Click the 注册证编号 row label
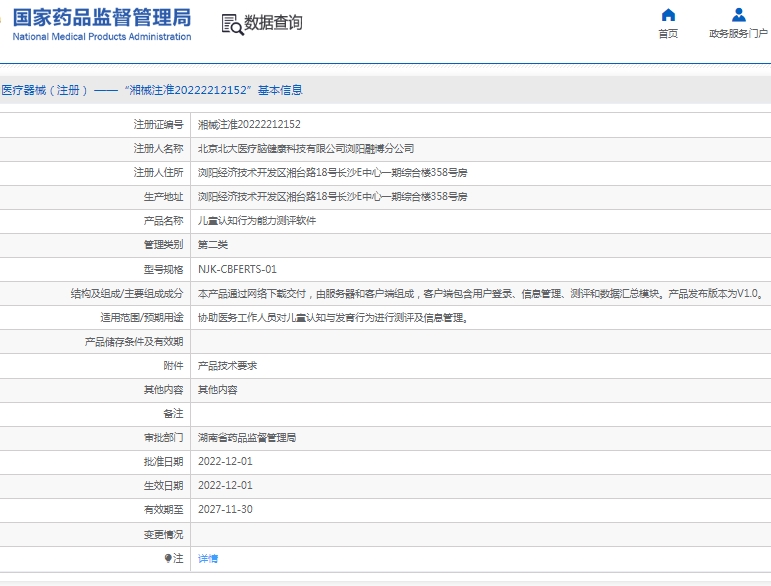This screenshot has height=586, width=771. 158,125
